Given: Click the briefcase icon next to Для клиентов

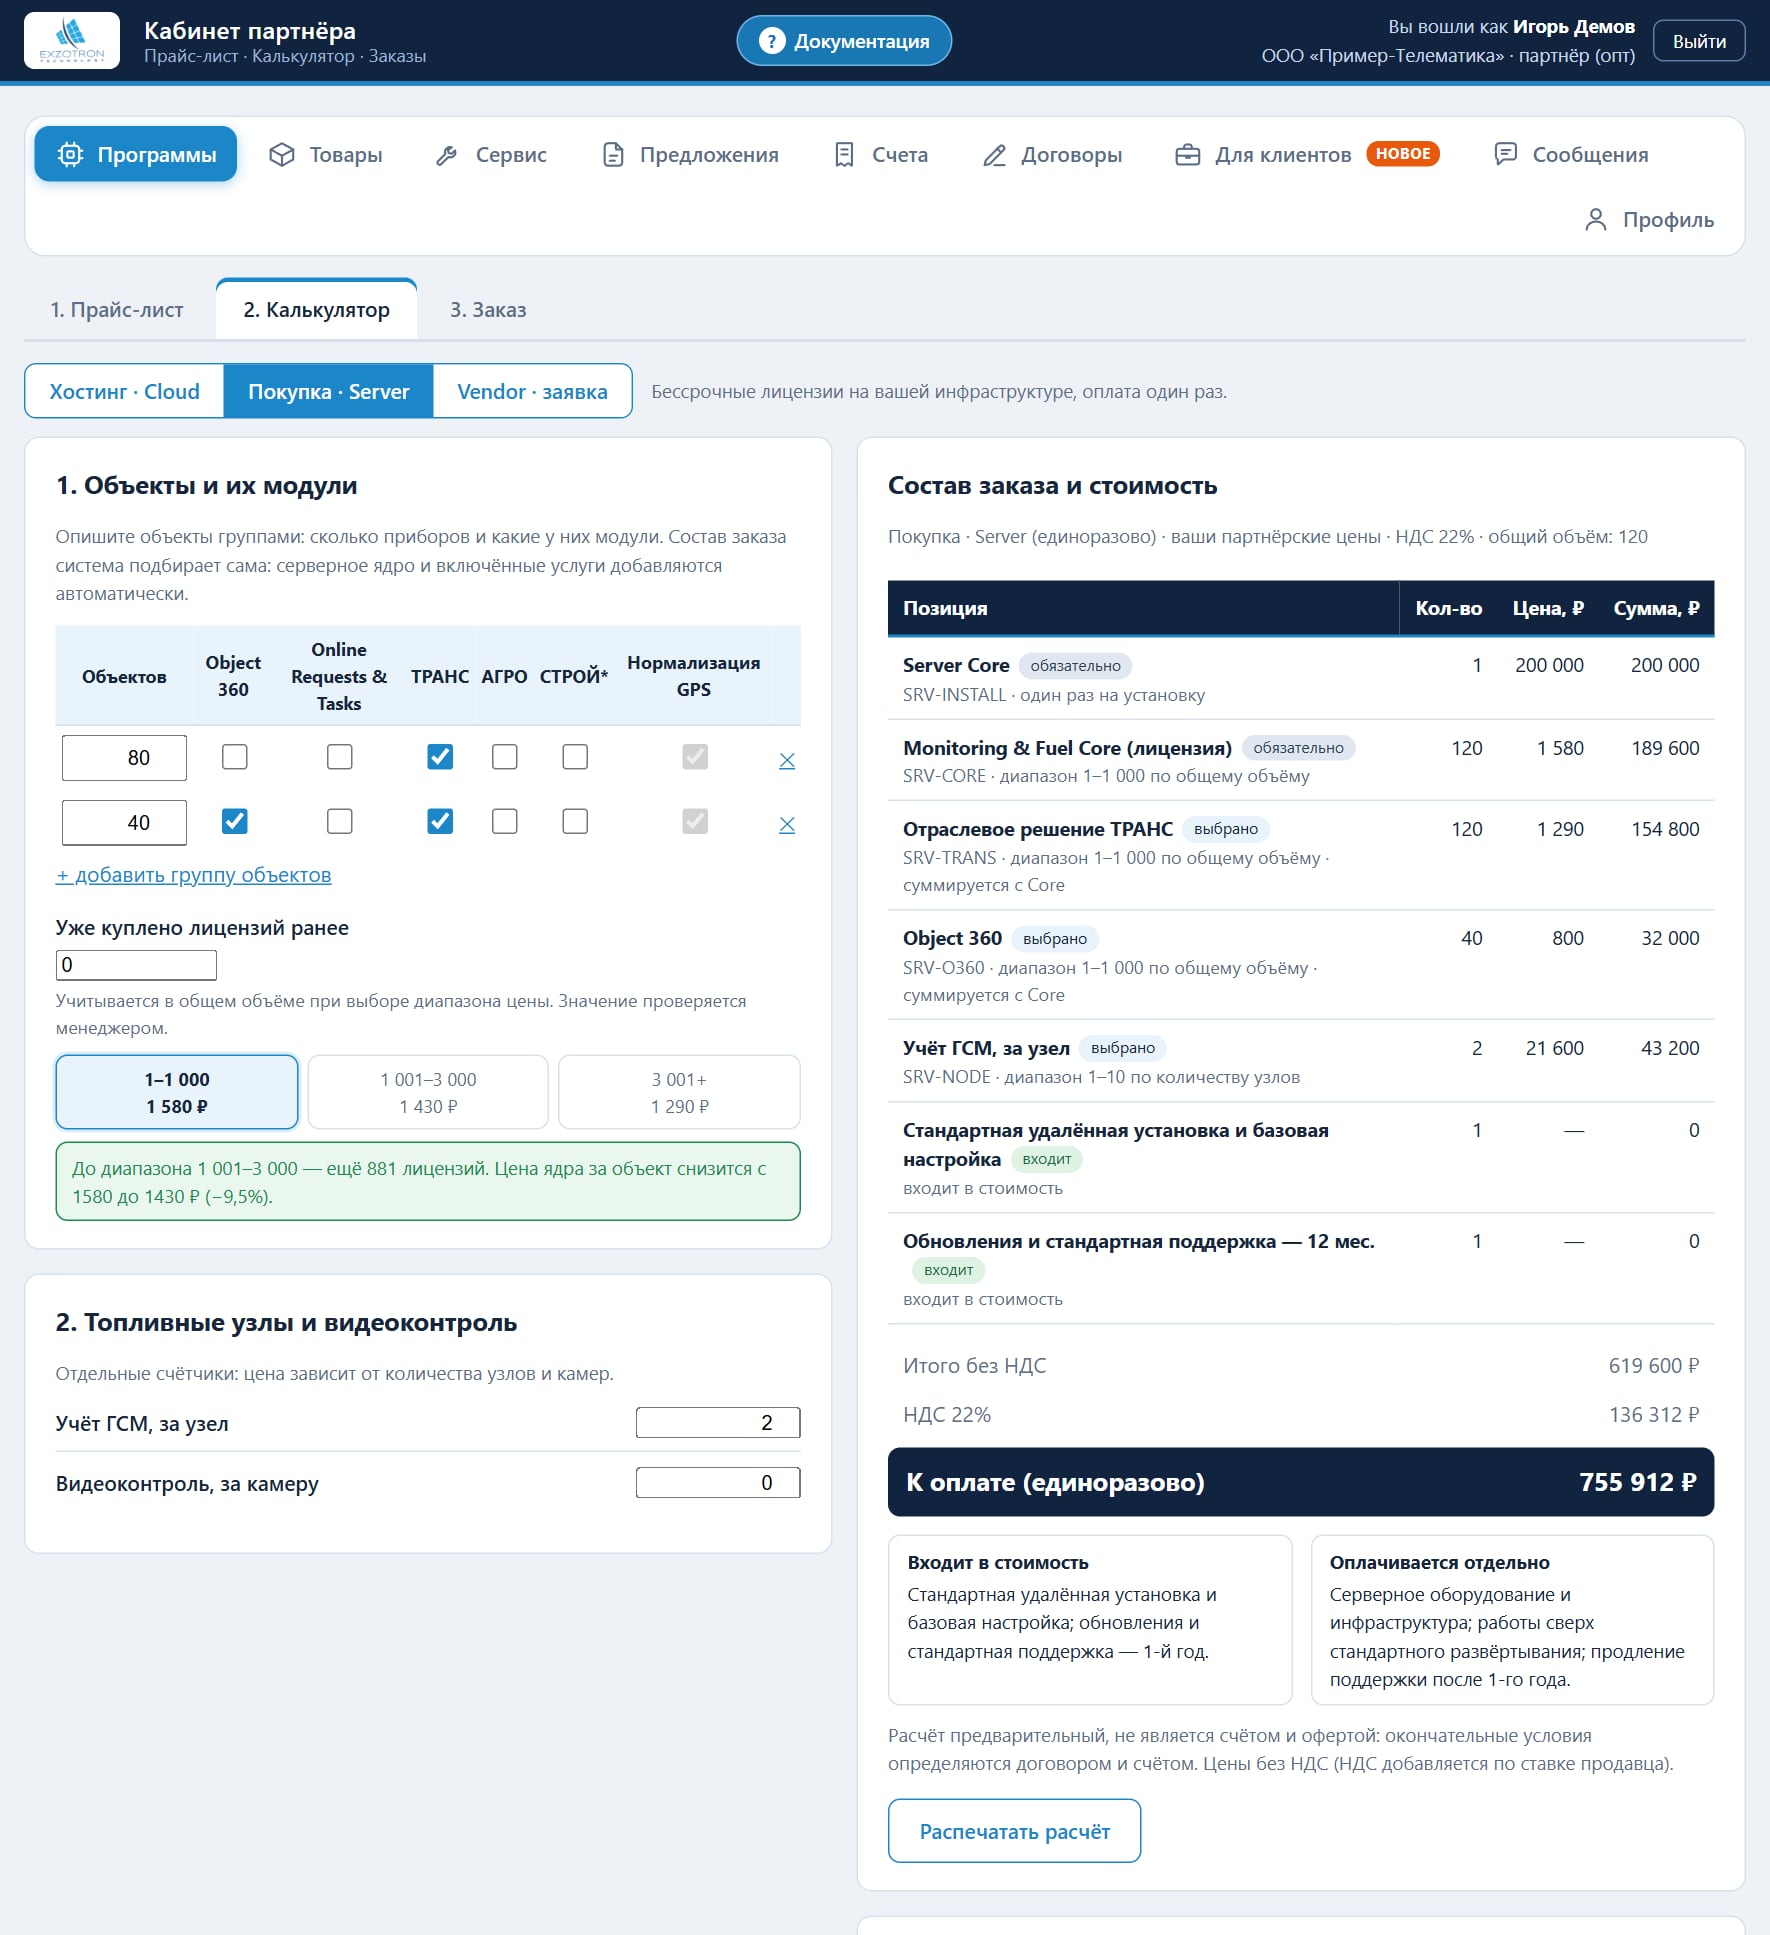Looking at the screenshot, I should point(1187,155).
